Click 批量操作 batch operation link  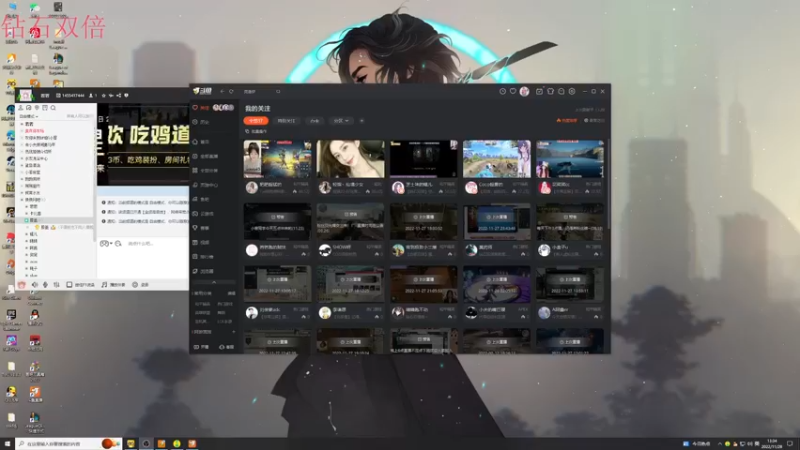point(257,131)
